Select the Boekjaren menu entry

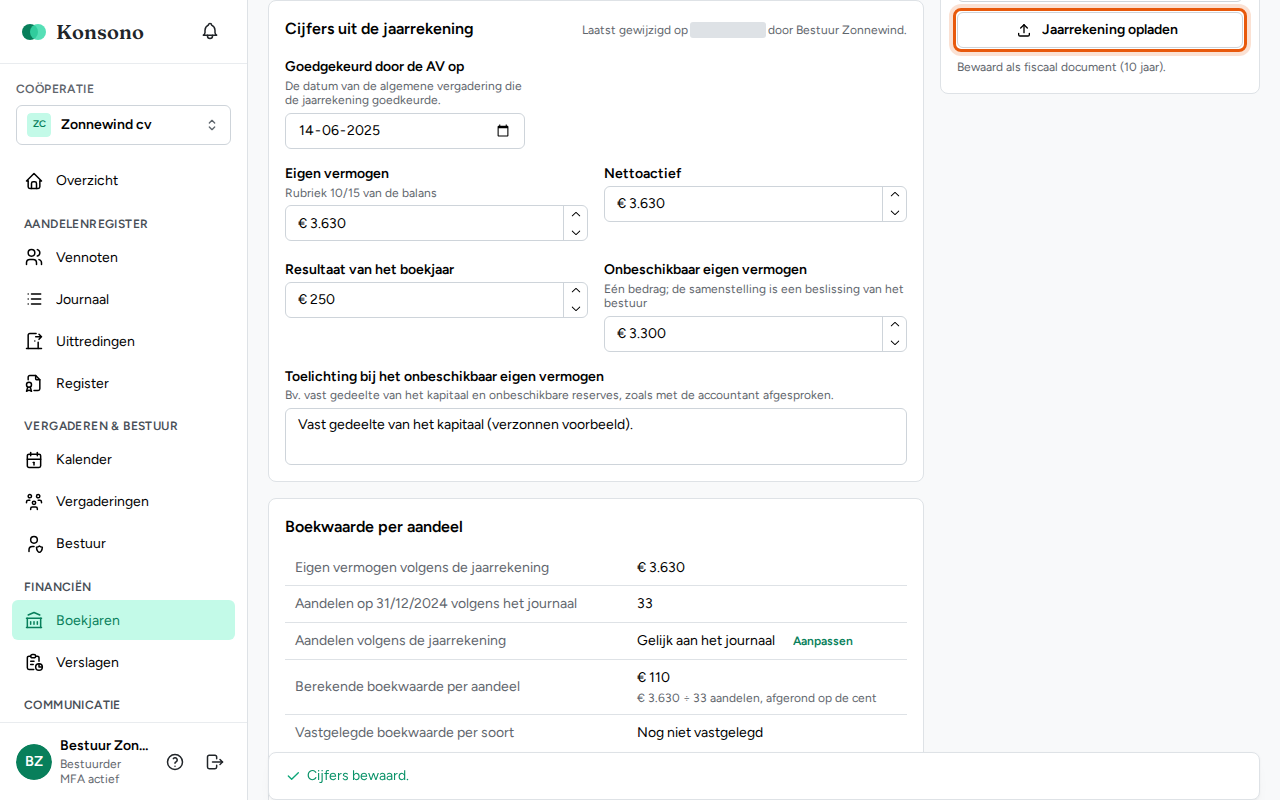123,621
